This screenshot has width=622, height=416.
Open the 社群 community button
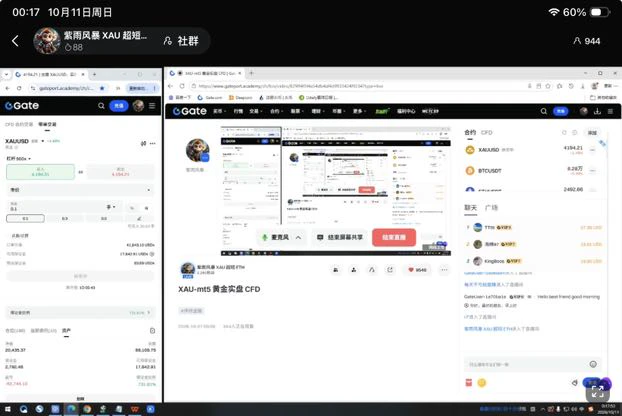[181, 41]
